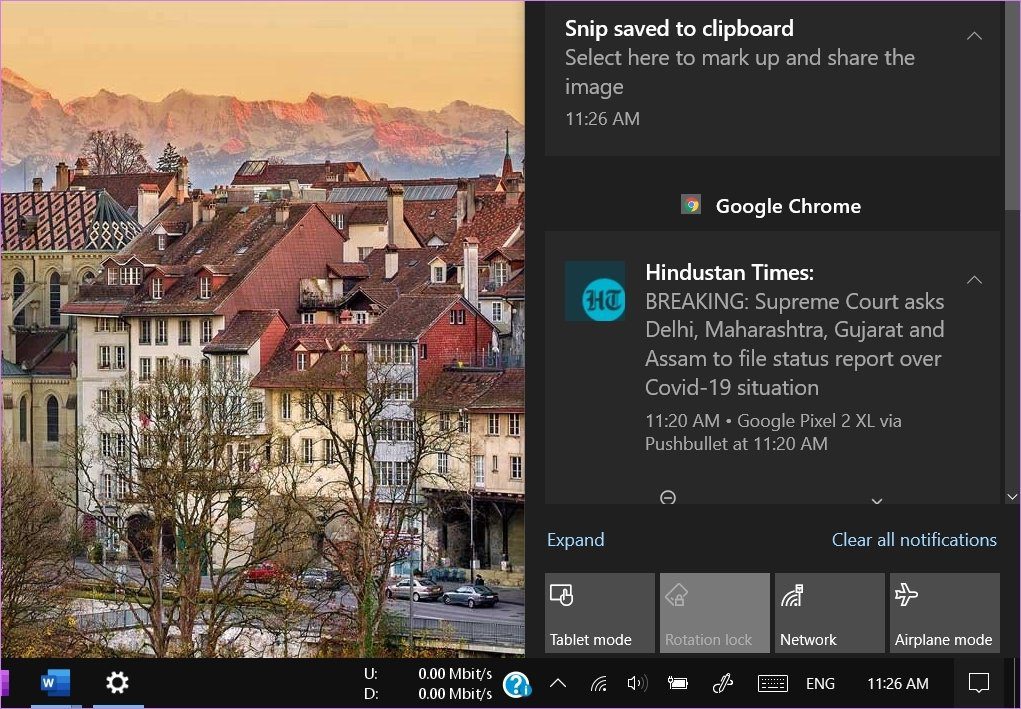Collapse the Snip saved notification chevron

click(974, 36)
